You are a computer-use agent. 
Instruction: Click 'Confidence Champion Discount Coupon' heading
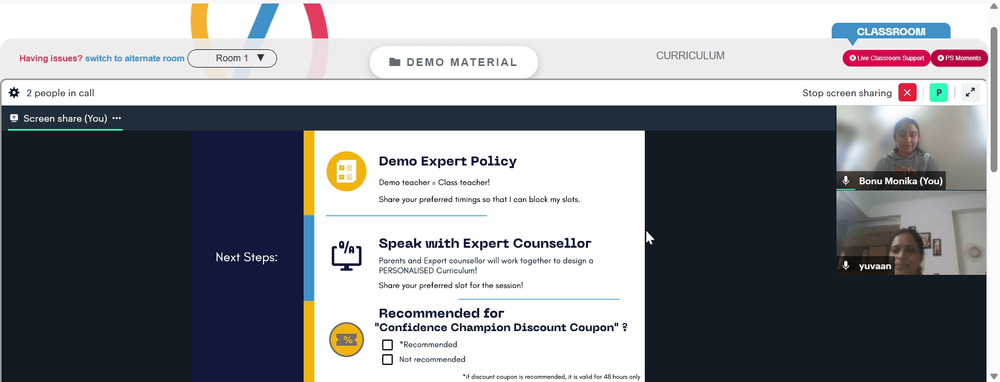coord(501,328)
